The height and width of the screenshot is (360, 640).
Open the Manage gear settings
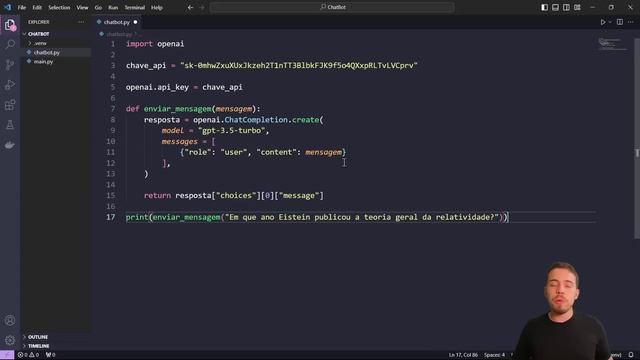(x=10, y=340)
